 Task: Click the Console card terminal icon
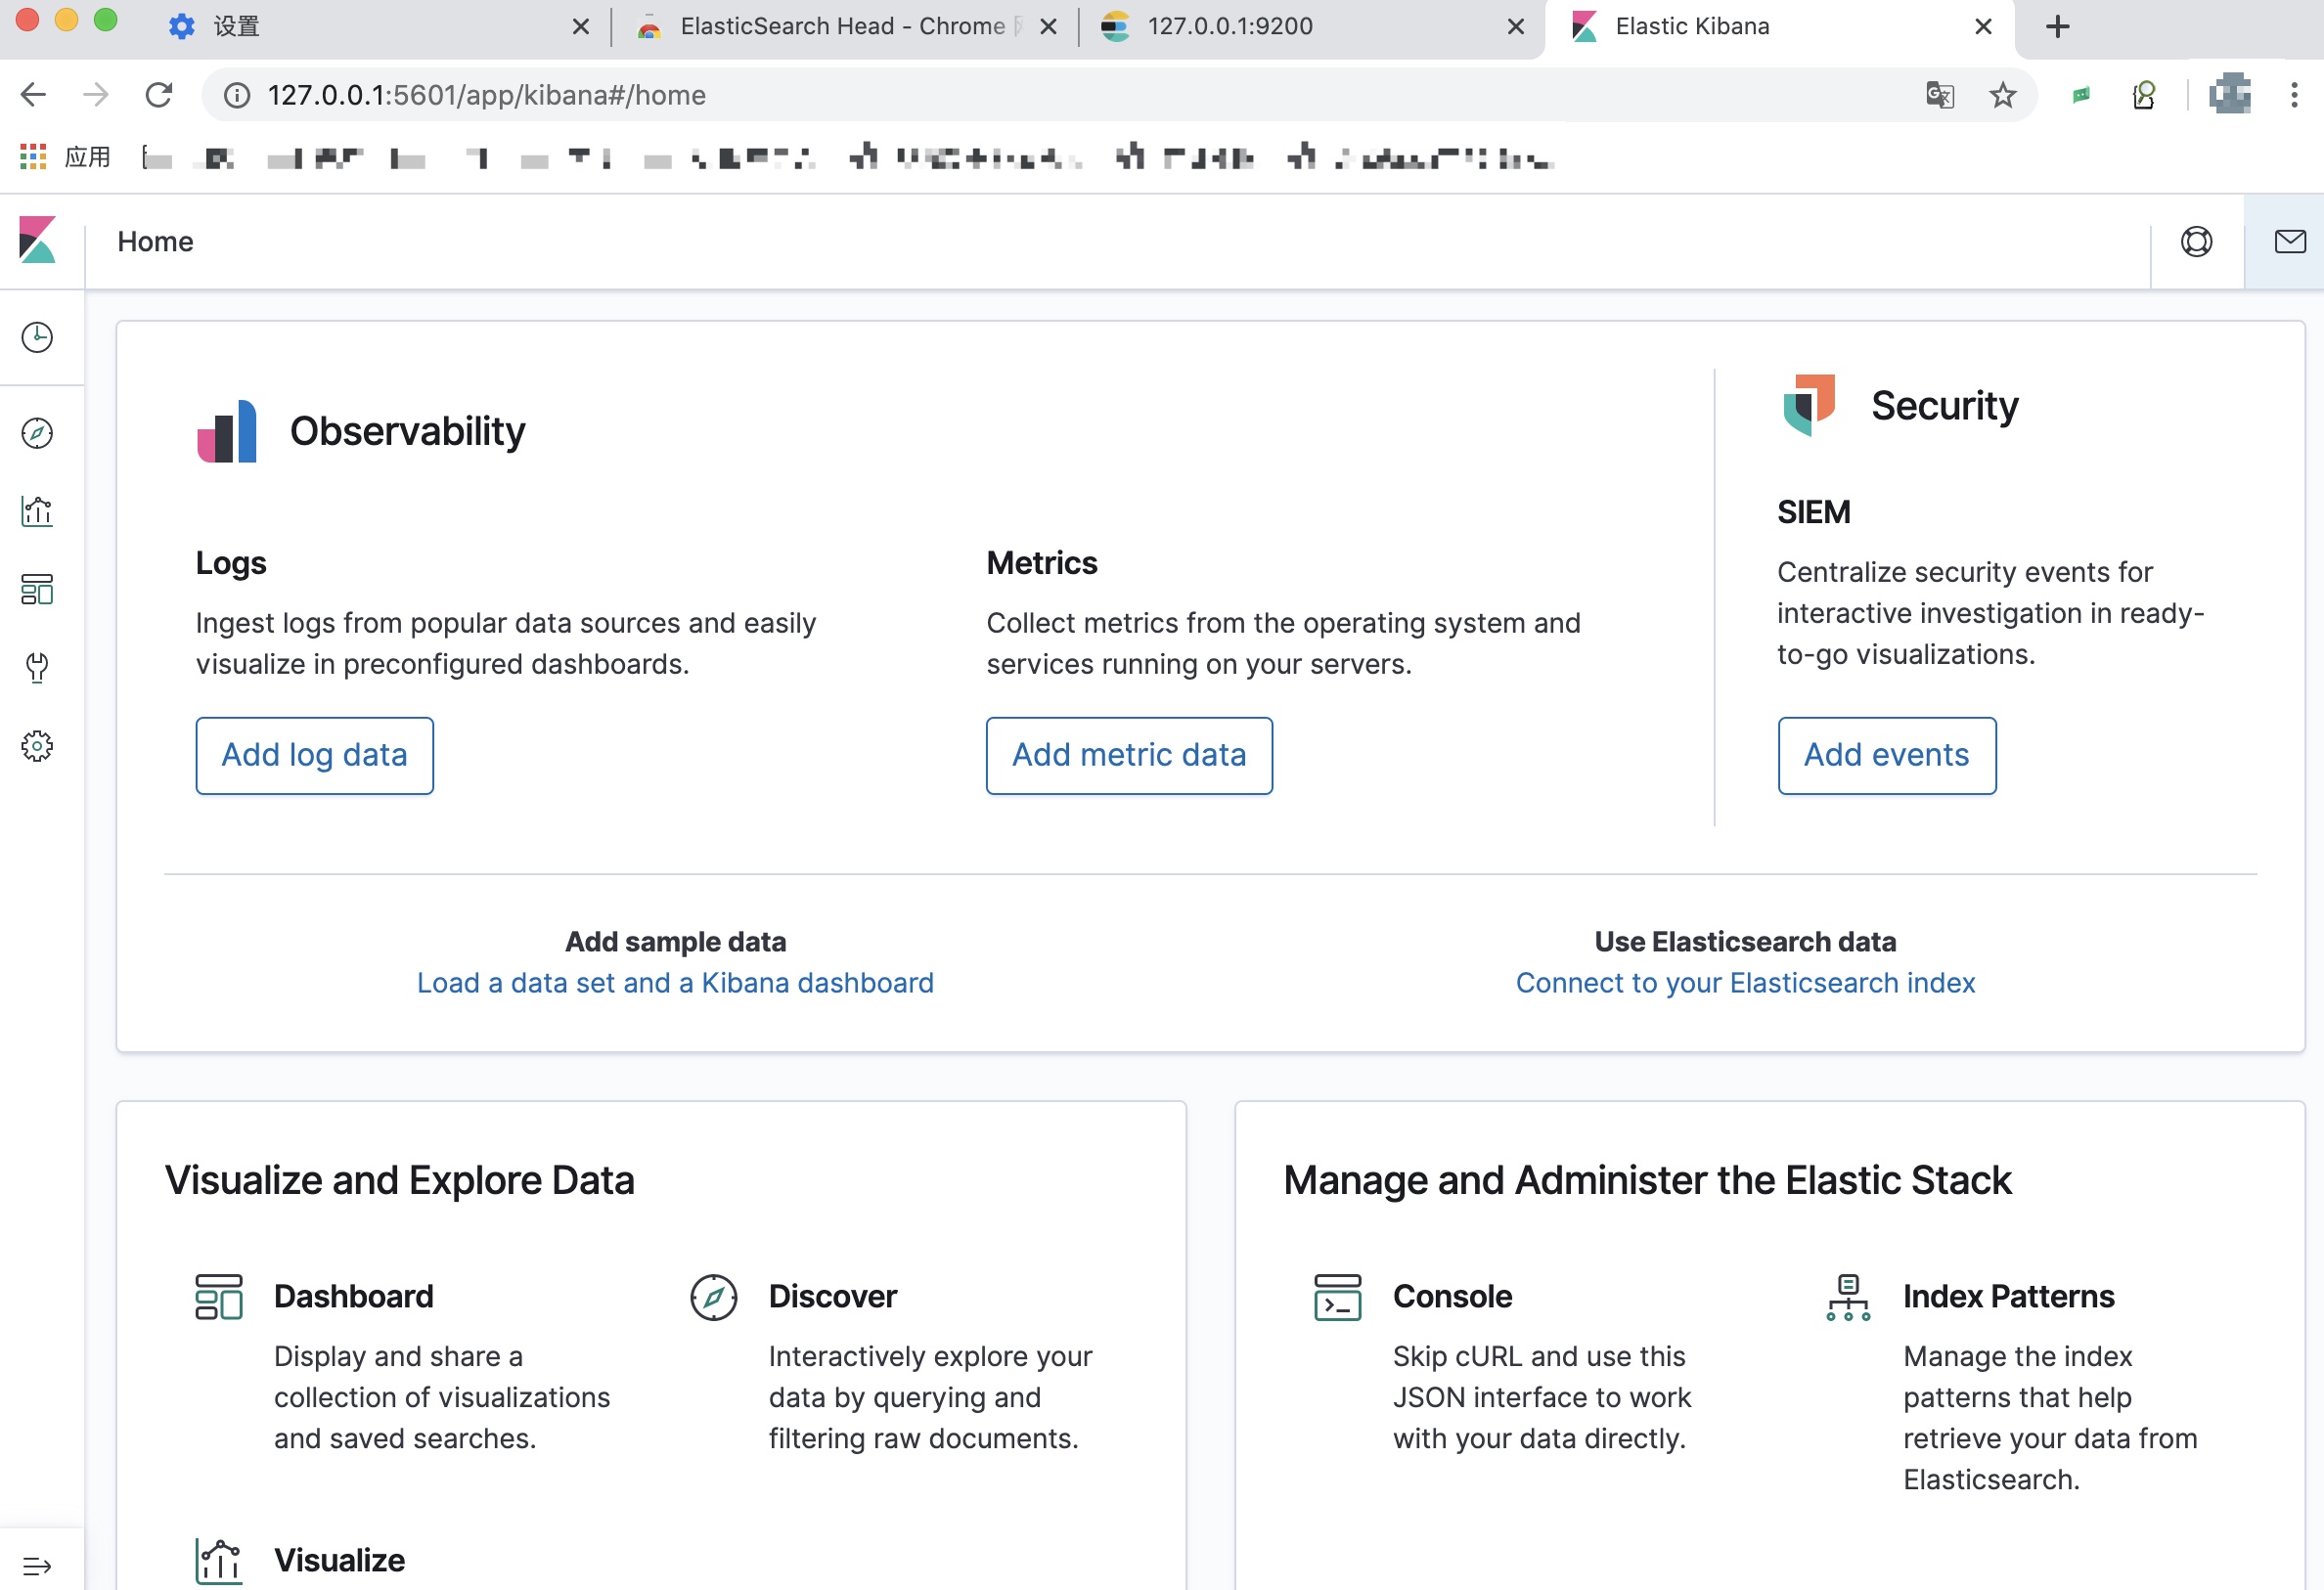(1337, 1297)
